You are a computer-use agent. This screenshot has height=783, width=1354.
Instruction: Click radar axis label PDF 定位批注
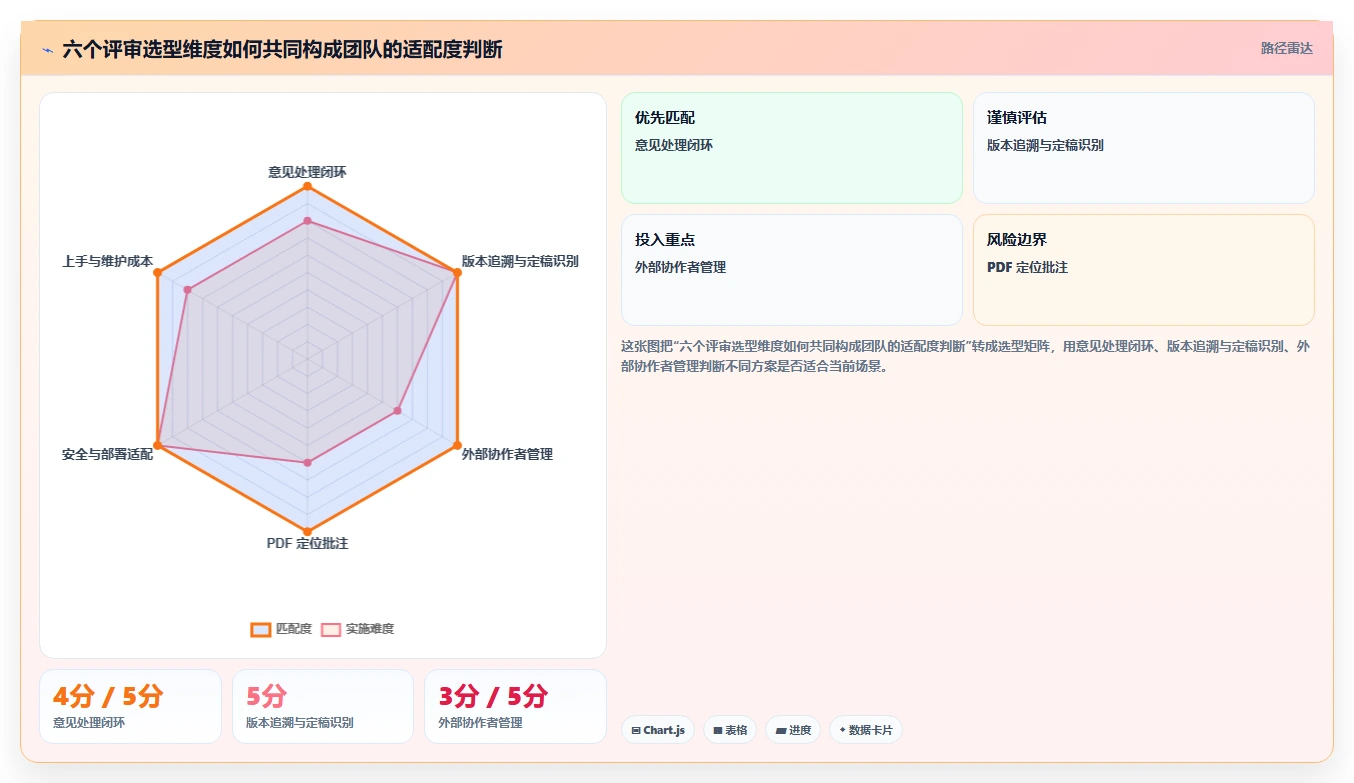click(307, 543)
